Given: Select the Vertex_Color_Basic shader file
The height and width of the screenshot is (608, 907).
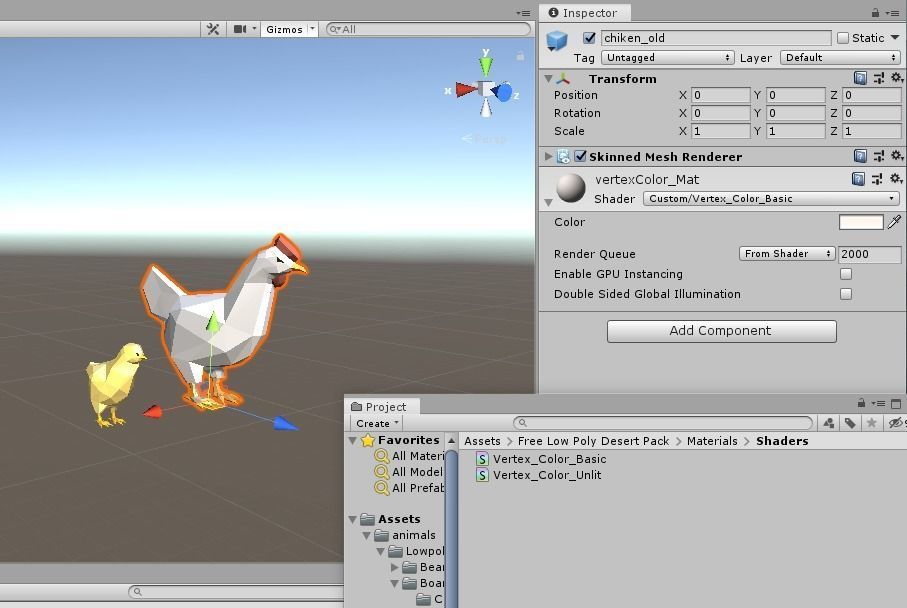Looking at the screenshot, I should tap(549, 459).
